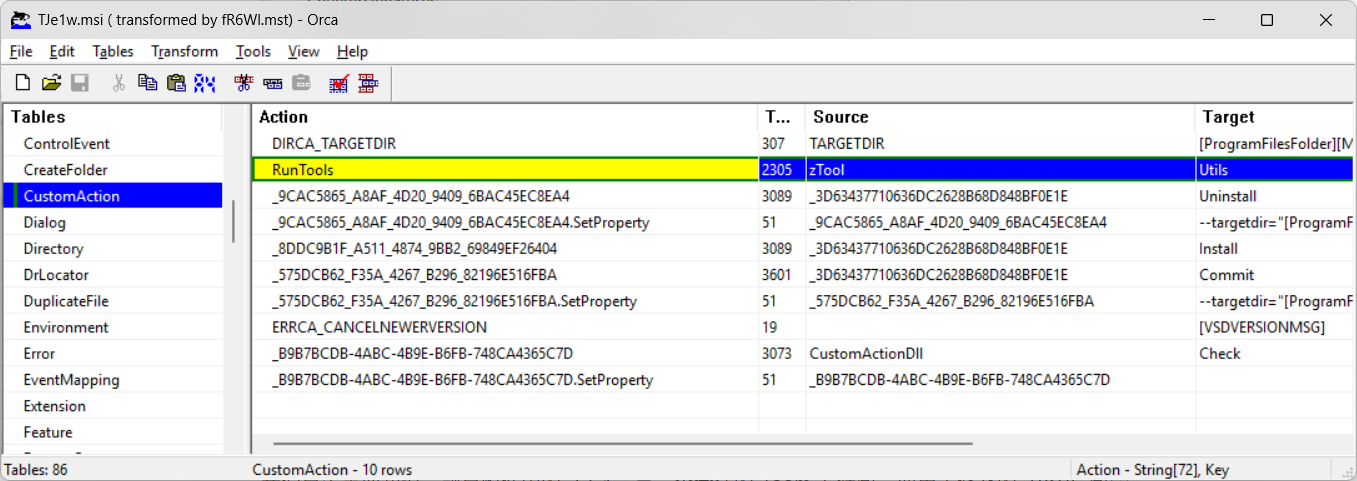The image size is (1357, 481).
Task: Click the Orca application icon in title bar
Action: click(19, 19)
